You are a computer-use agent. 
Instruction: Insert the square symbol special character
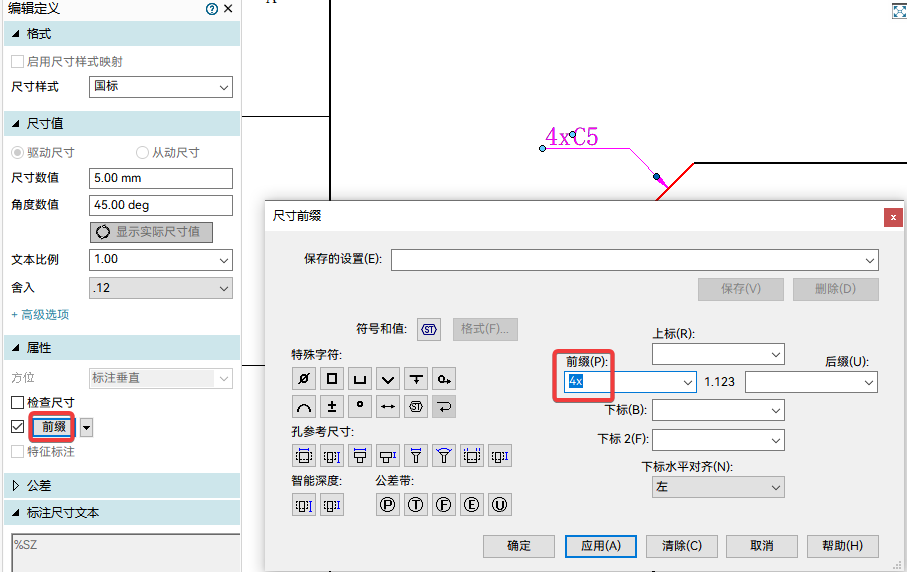[332, 379]
